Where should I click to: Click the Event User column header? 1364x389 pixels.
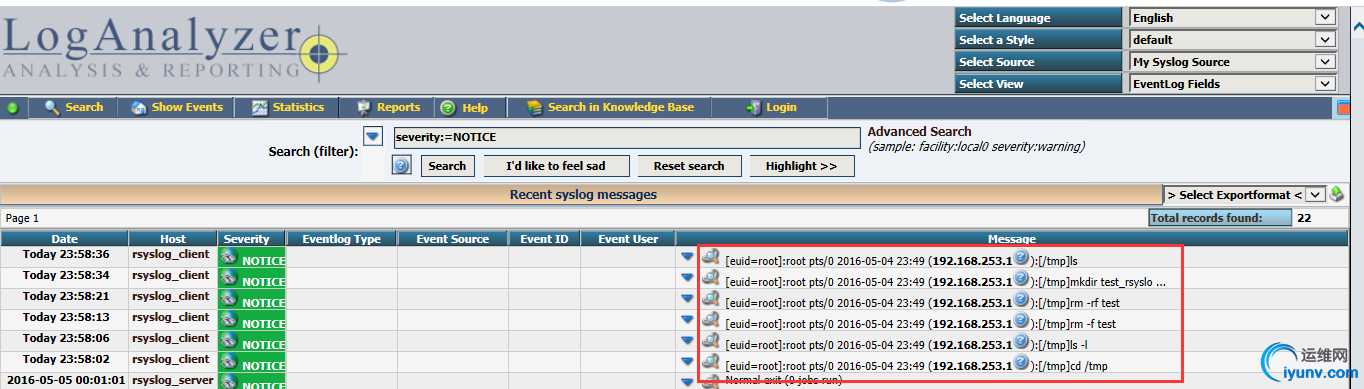pyautogui.click(x=628, y=239)
